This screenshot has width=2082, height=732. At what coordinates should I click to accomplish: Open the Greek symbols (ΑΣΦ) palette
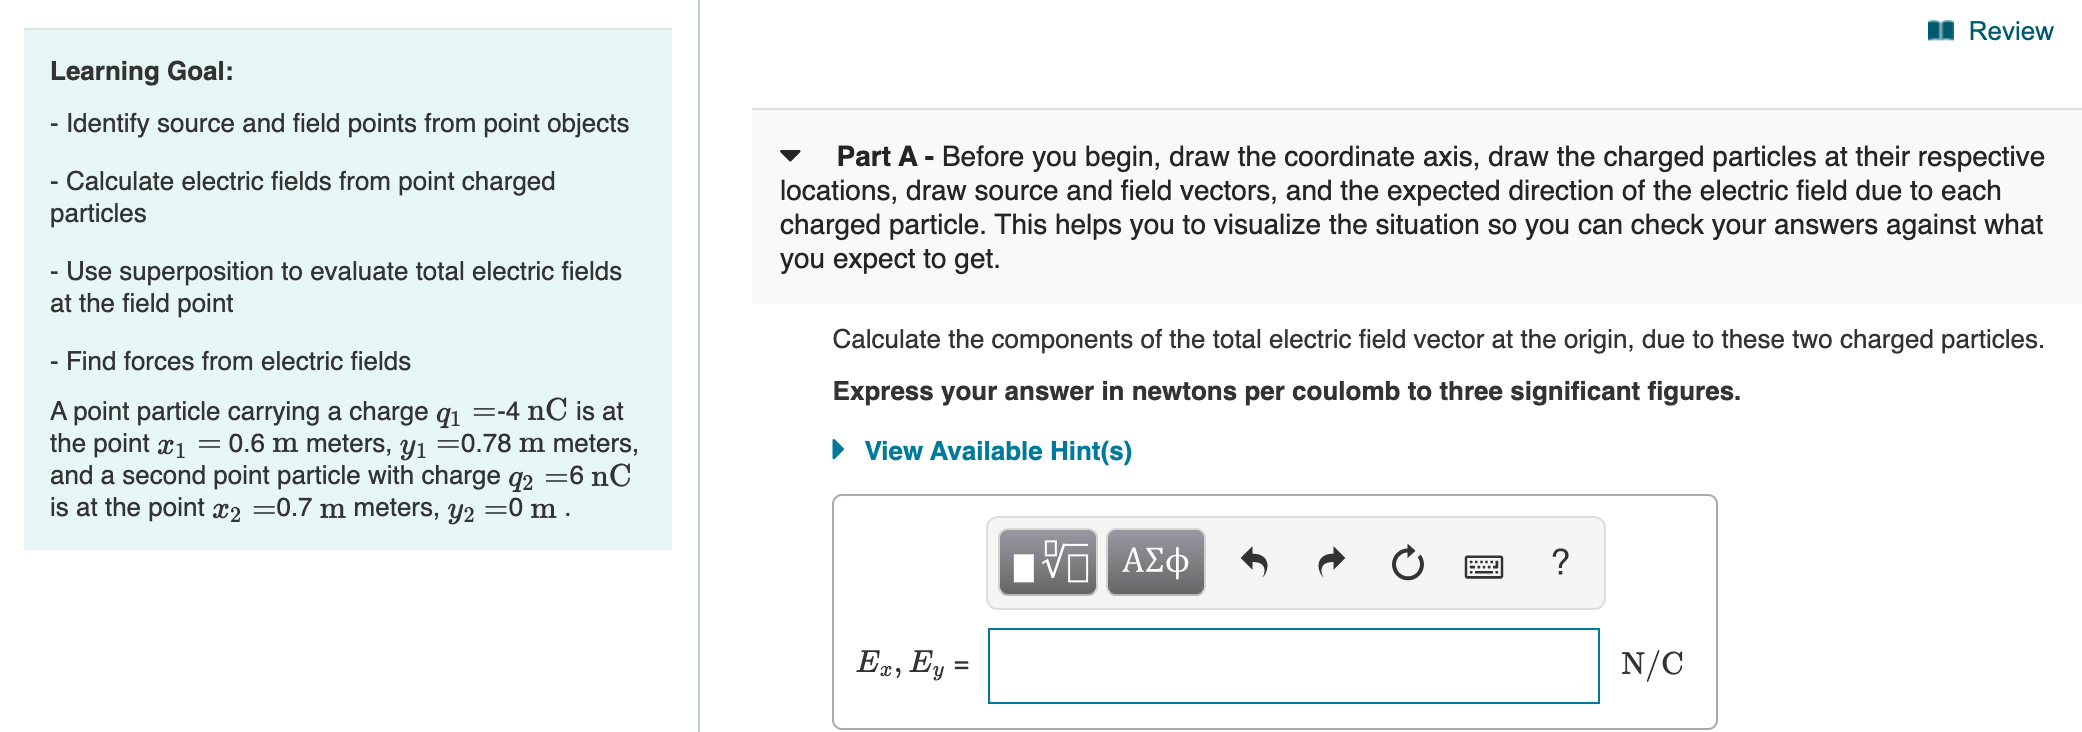[1154, 562]
